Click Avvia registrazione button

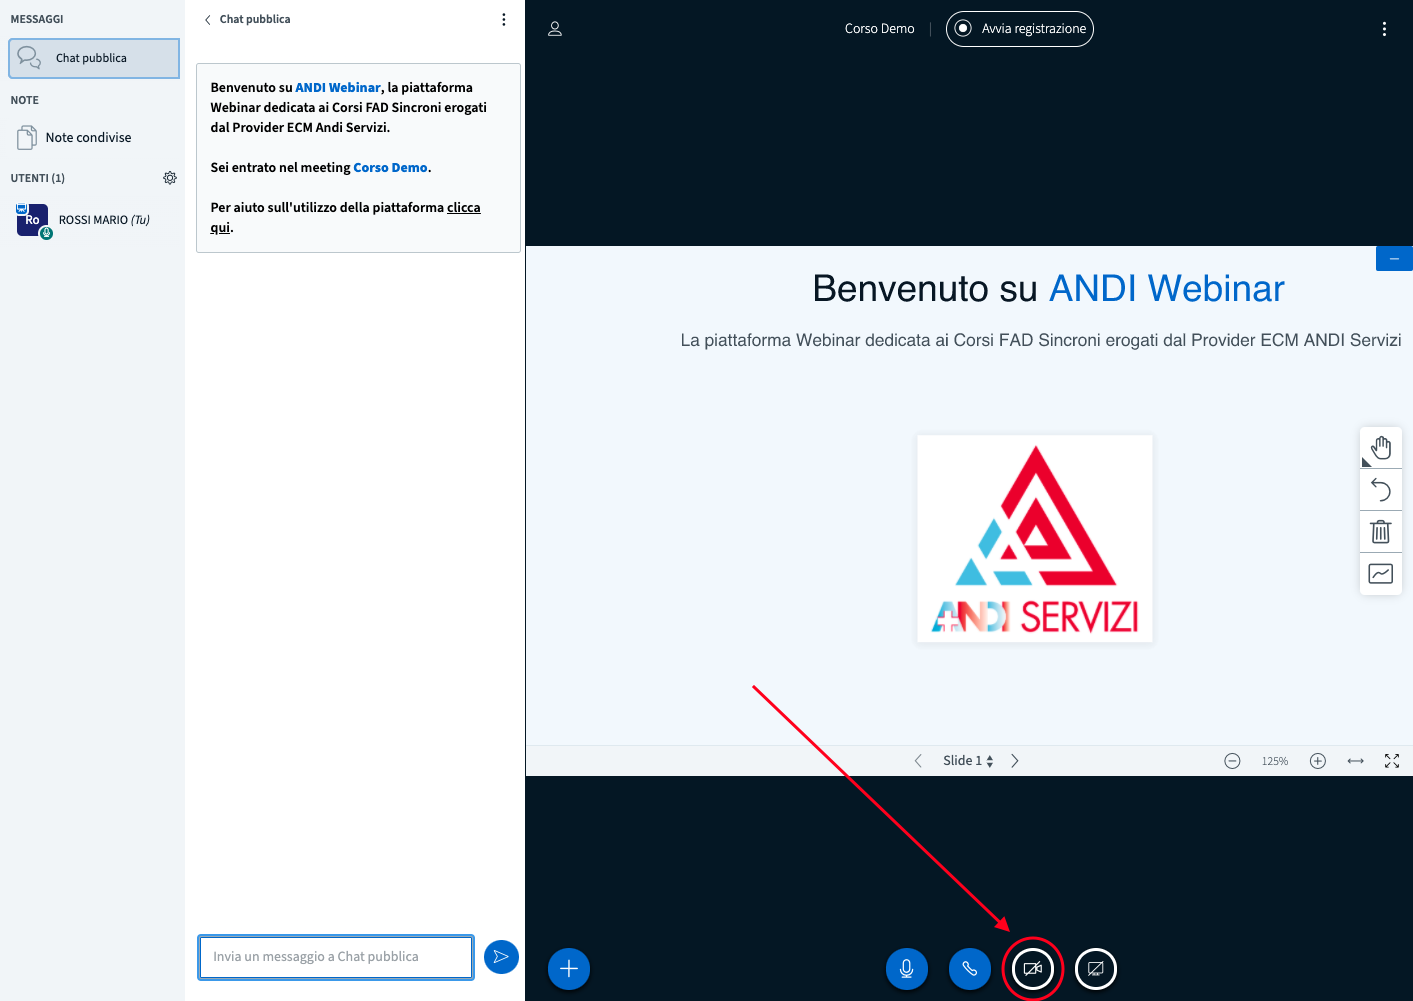point(1020,29)
